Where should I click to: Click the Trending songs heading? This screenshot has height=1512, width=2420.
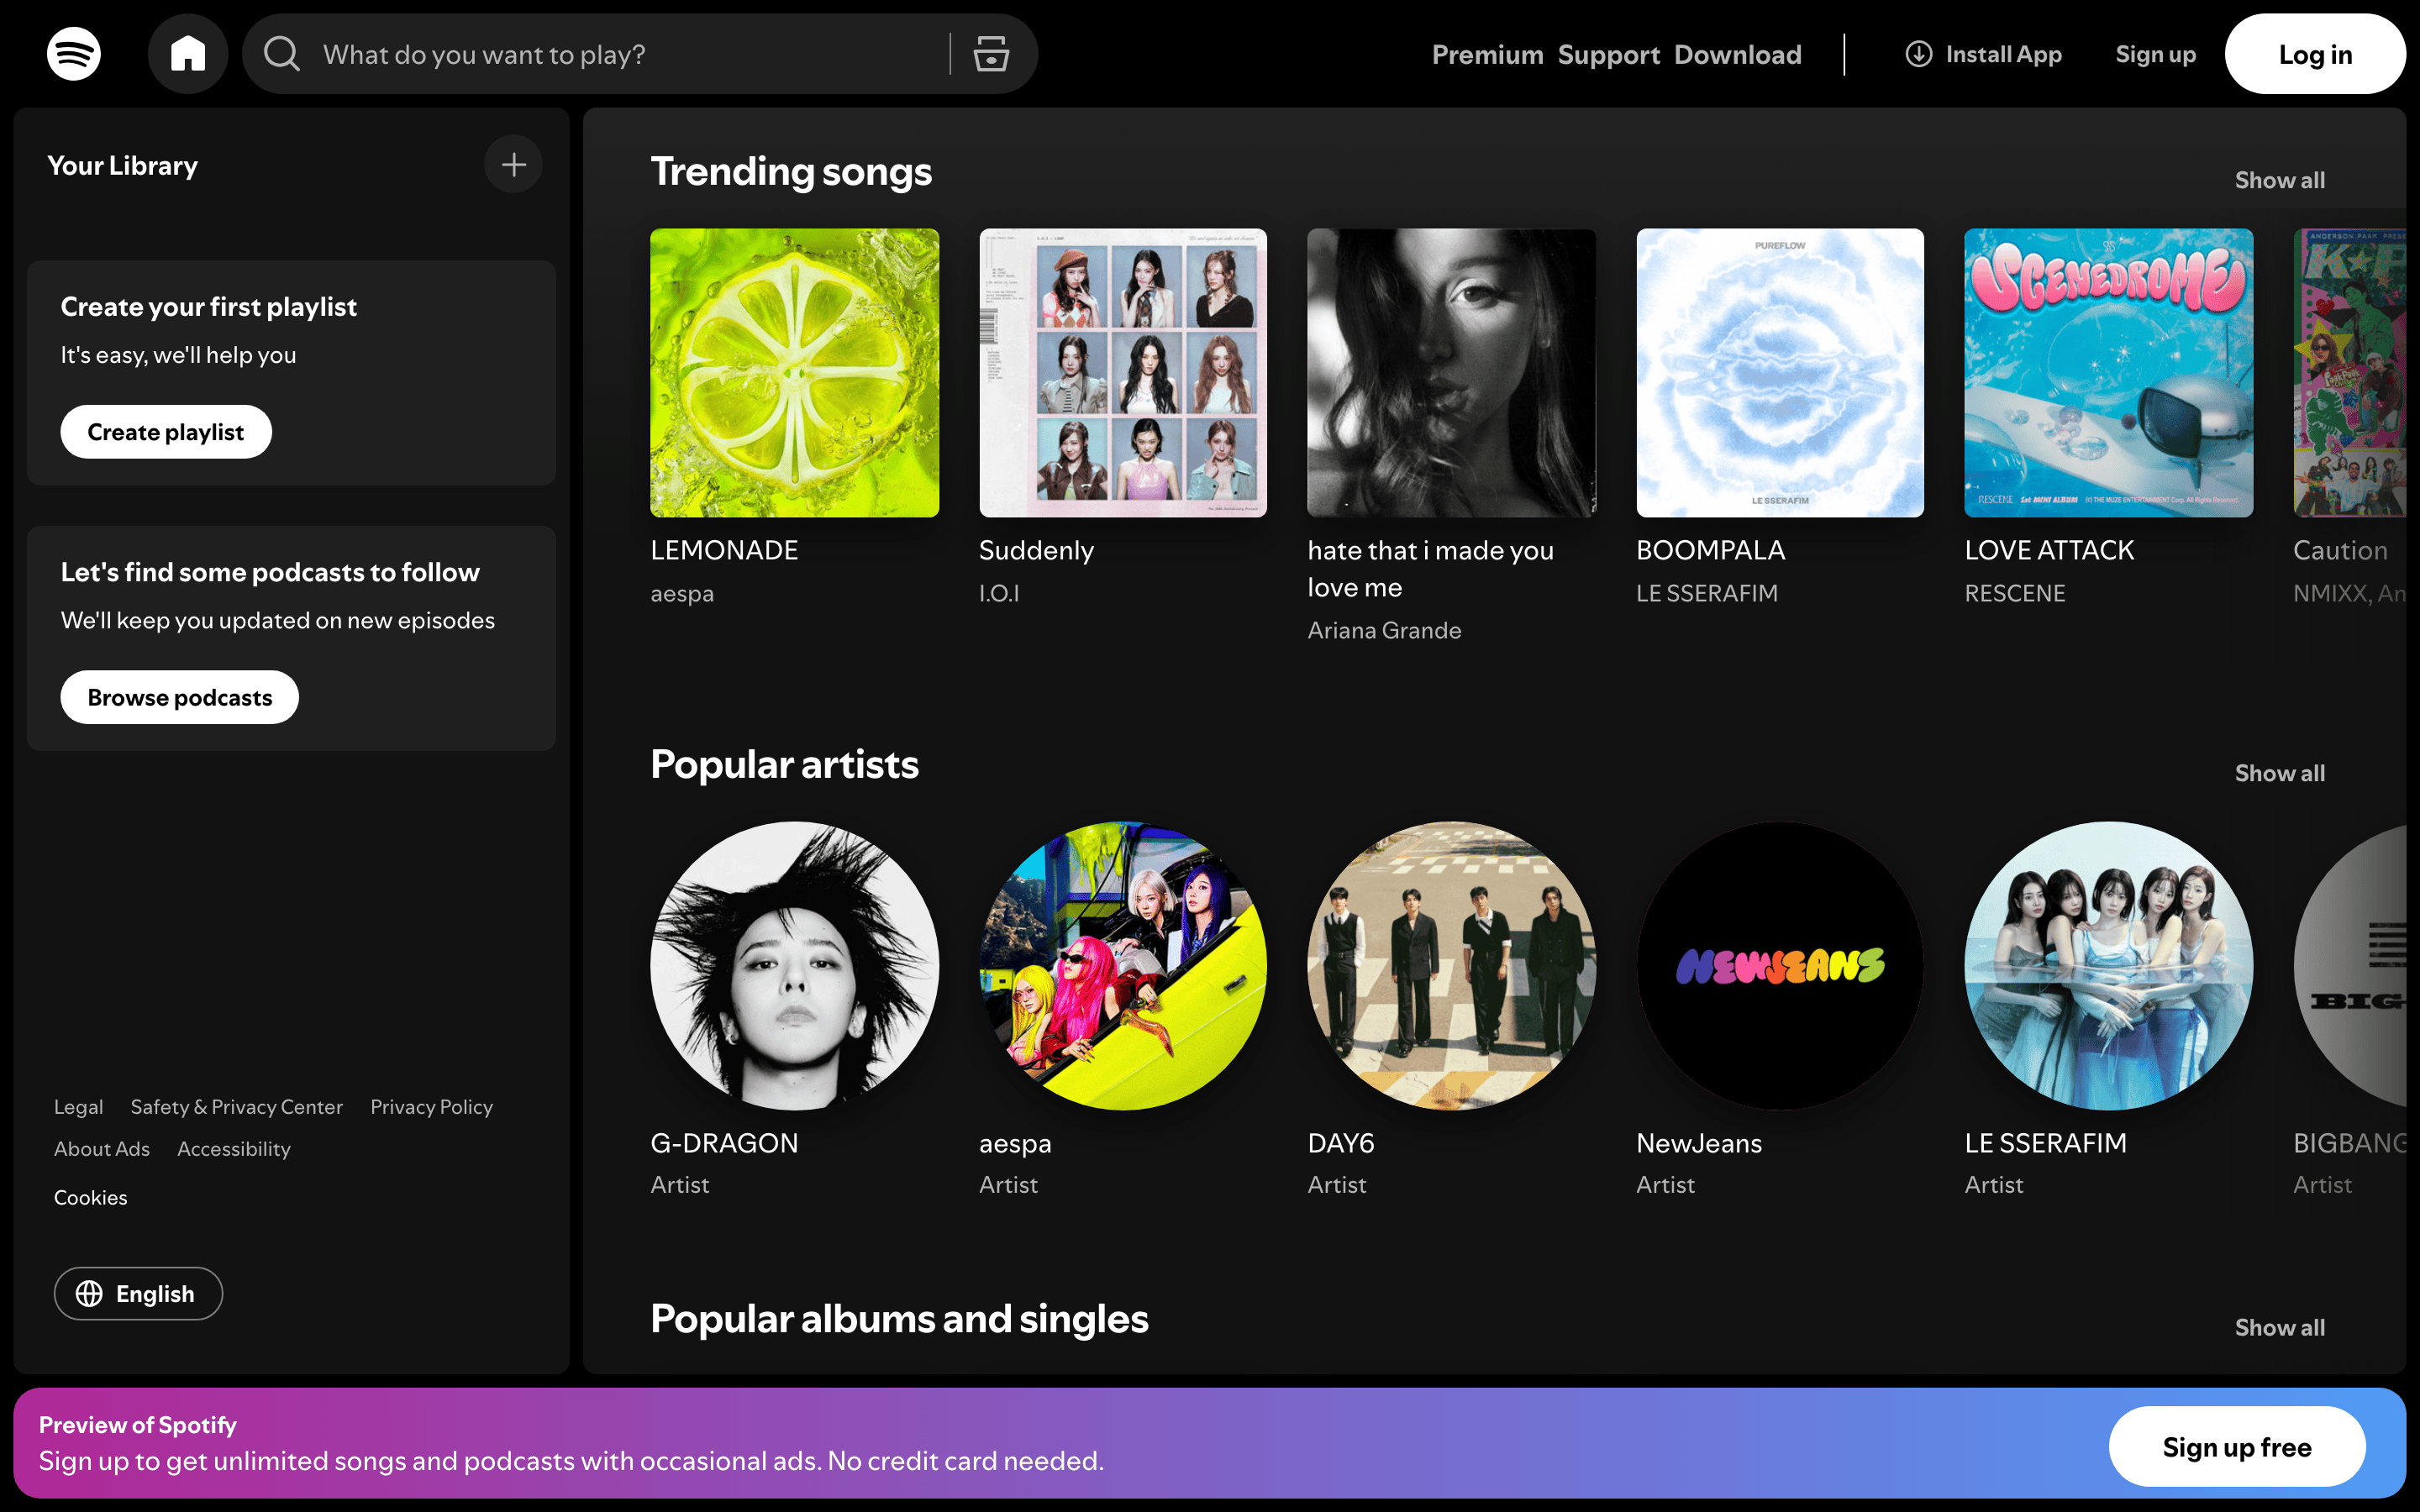[x=791, y=172]
